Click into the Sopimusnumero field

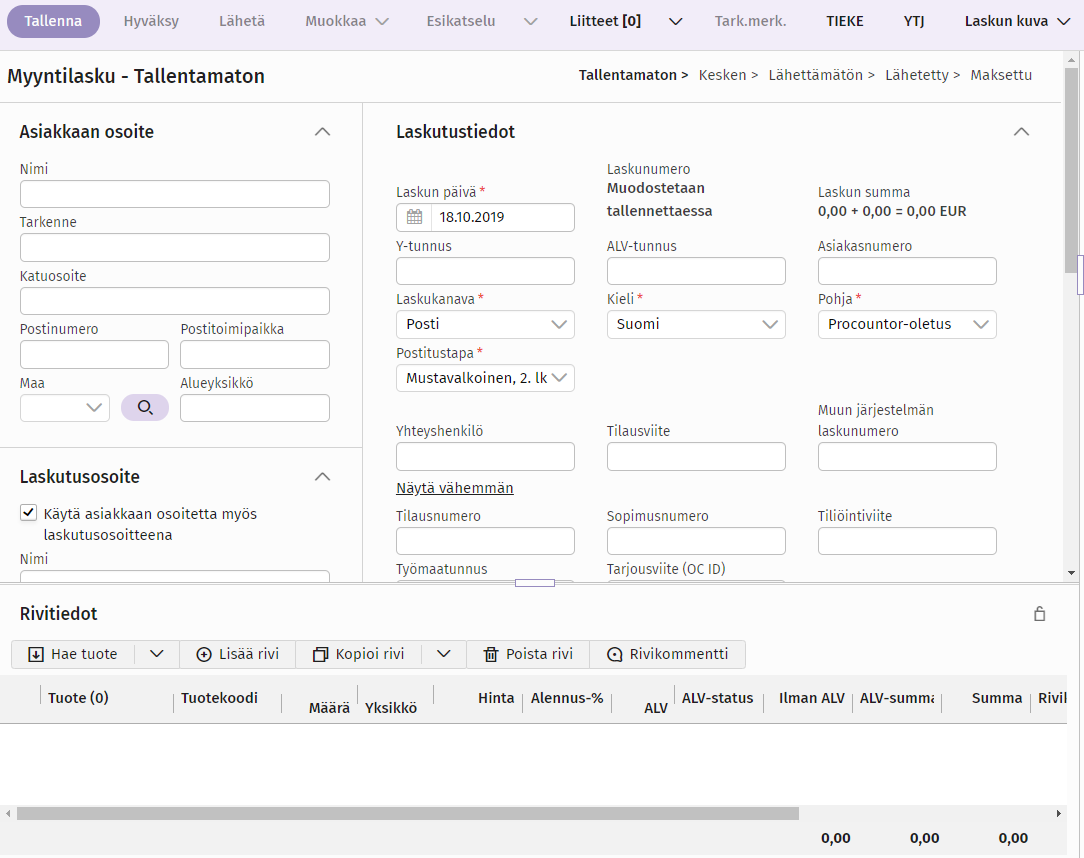pyautogui.click(x=696, y=541)
